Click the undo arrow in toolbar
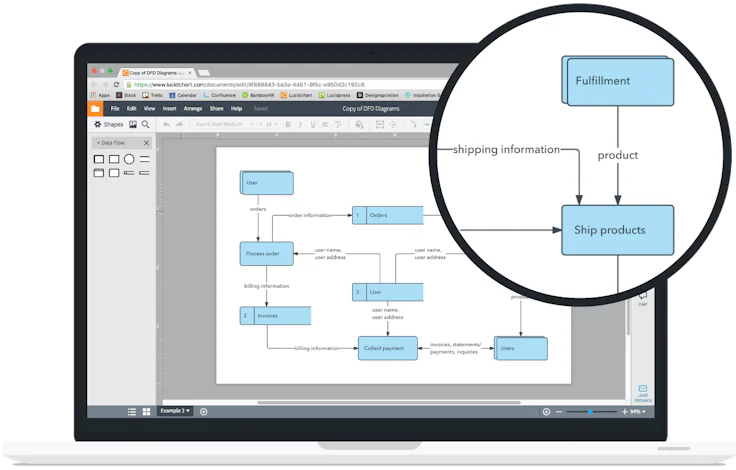The width and height of the screenshot is (736, 470). click(x=166, y=124)
